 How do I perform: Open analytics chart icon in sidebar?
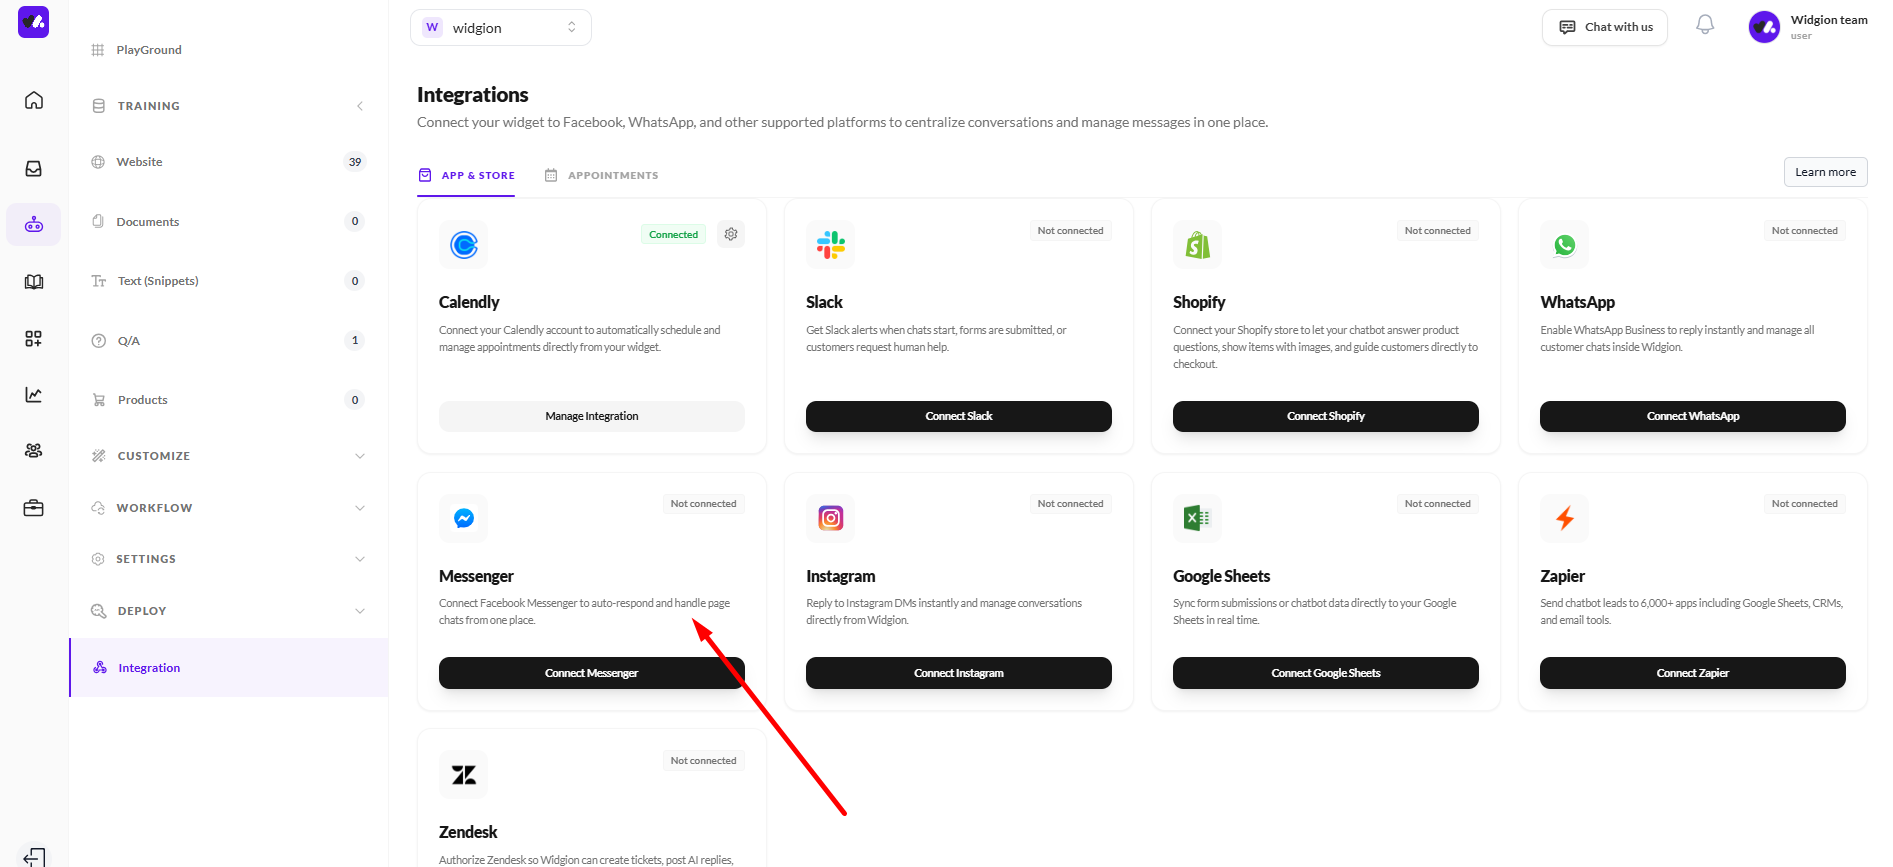[34, 395]
